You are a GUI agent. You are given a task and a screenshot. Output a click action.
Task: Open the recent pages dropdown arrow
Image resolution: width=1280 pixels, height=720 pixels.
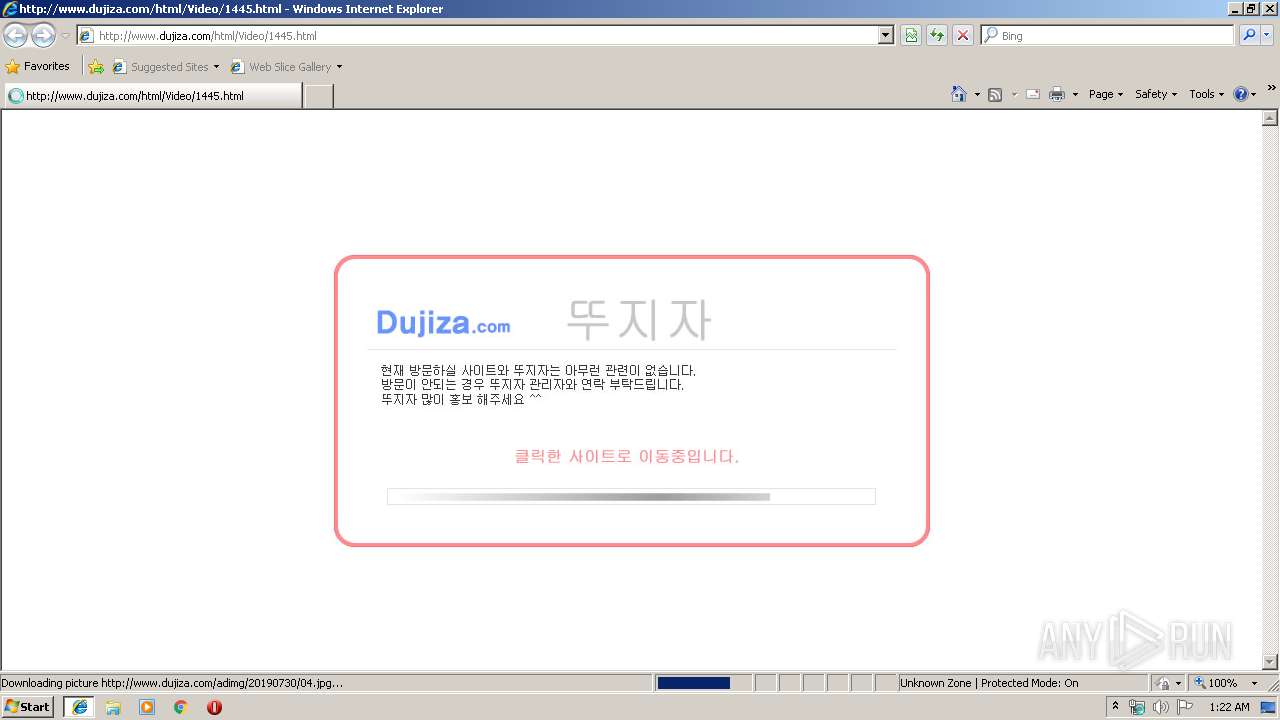[65, 36]
